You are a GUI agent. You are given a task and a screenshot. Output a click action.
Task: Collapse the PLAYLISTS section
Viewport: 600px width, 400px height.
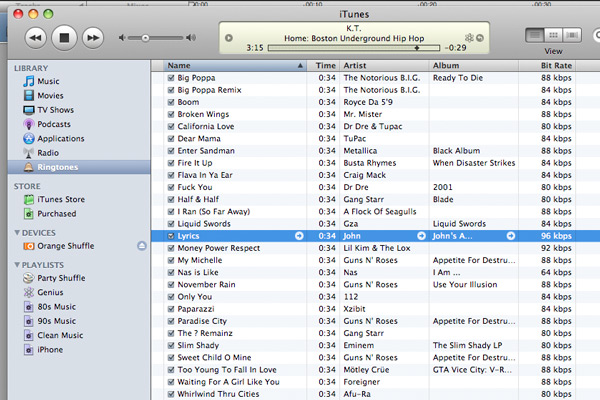click(x=17, y=265)
